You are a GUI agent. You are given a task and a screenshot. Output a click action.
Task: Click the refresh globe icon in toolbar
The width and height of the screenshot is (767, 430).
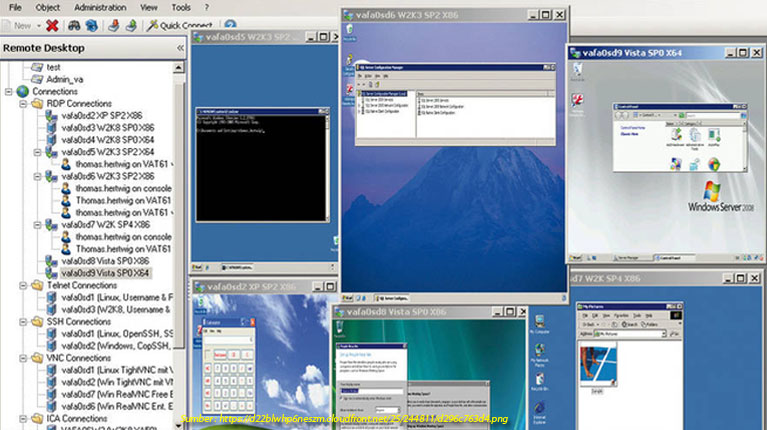pyautogui.click(x=92, y=25)
